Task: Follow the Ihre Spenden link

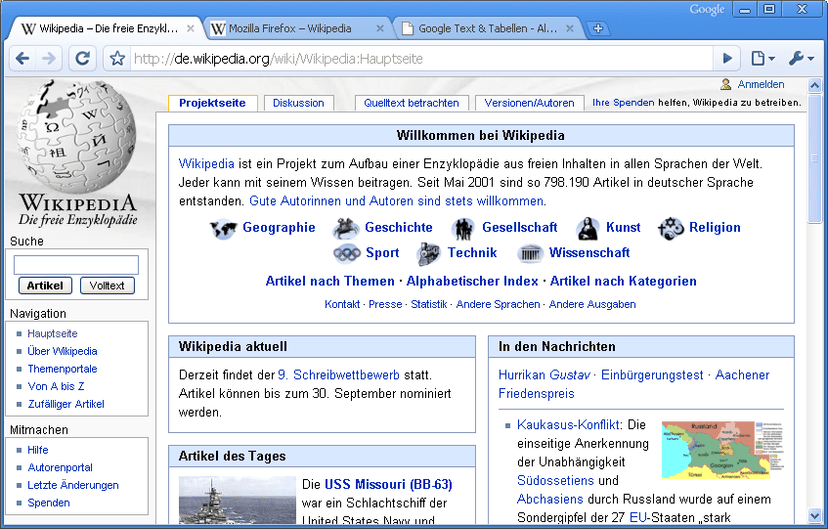Action: [x=623, y=102]
